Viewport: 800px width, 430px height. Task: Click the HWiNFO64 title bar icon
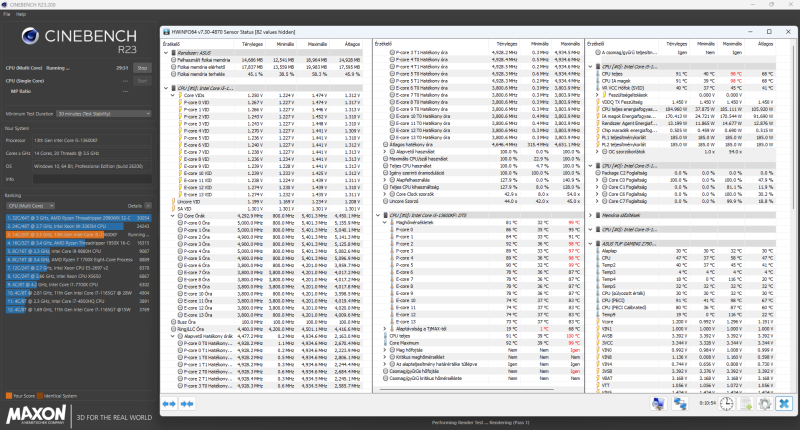166,32
